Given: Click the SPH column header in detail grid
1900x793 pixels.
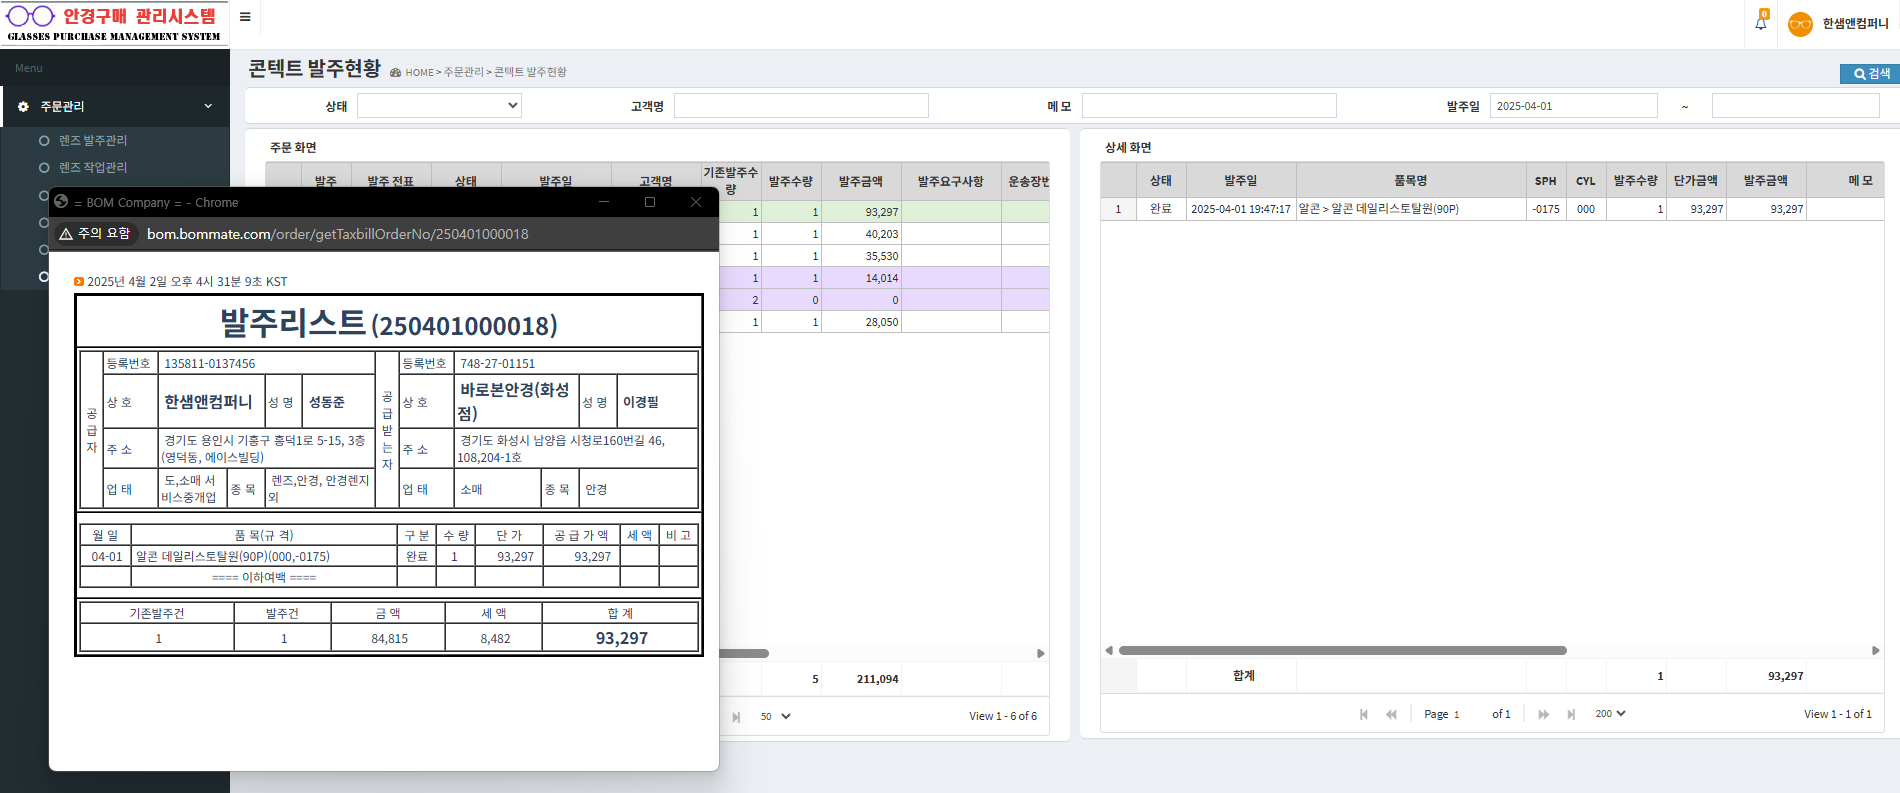Looking at the screenshot, I should [x=1546, y=181].
